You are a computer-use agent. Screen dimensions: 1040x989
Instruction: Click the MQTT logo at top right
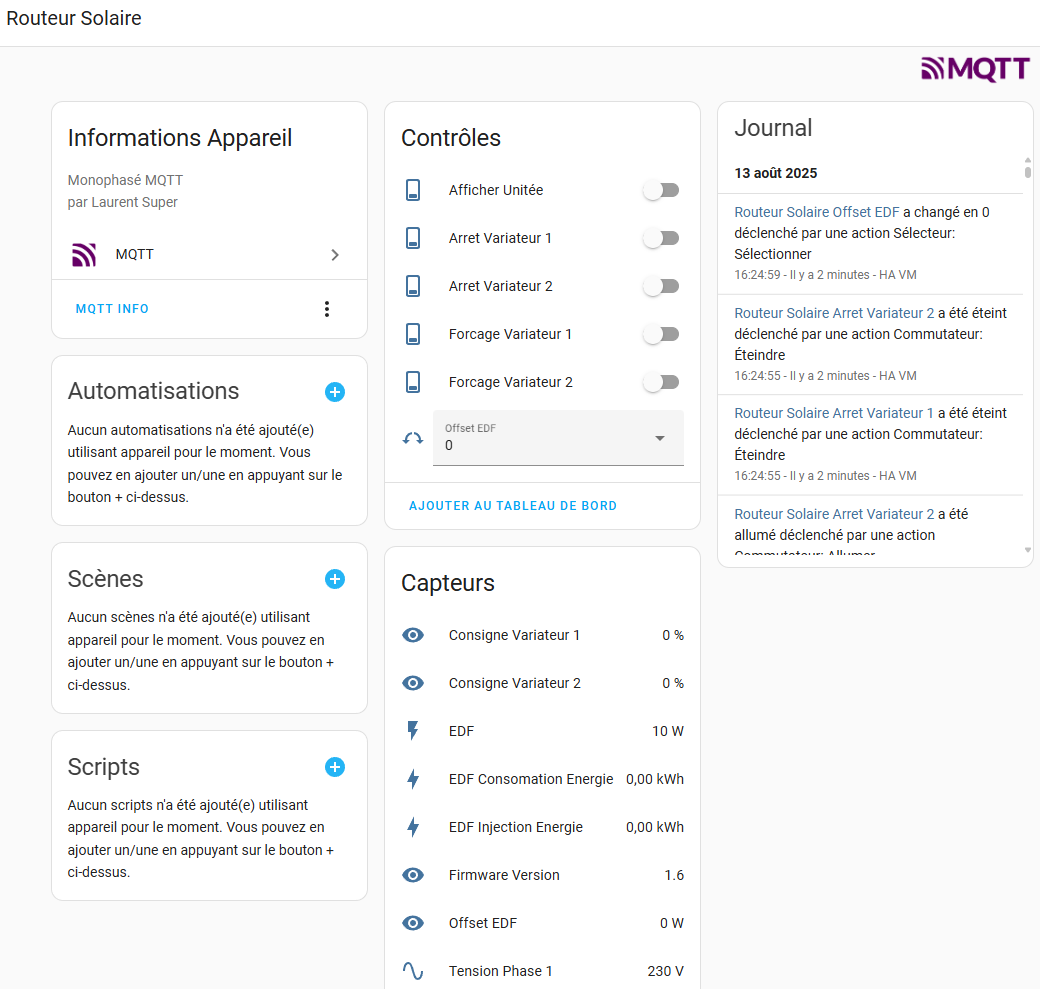(975, 69)
